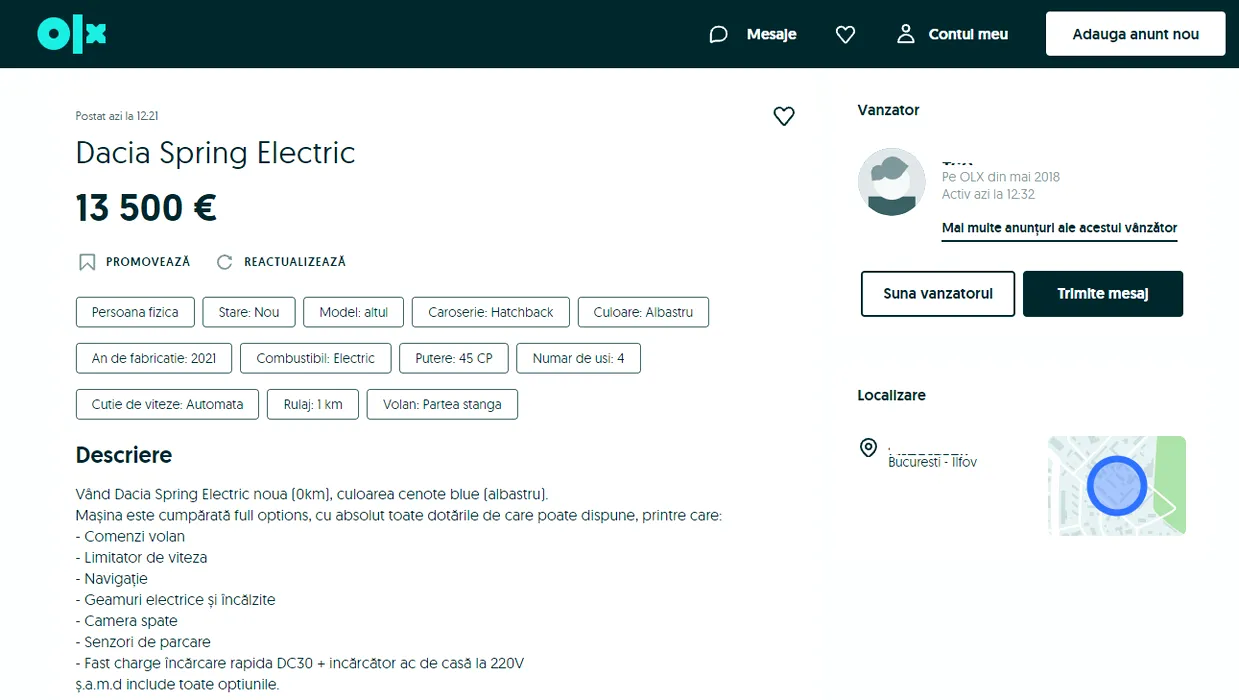
Task: Click the Promoveaza bookmark icon
Action: tap(87, 262)
